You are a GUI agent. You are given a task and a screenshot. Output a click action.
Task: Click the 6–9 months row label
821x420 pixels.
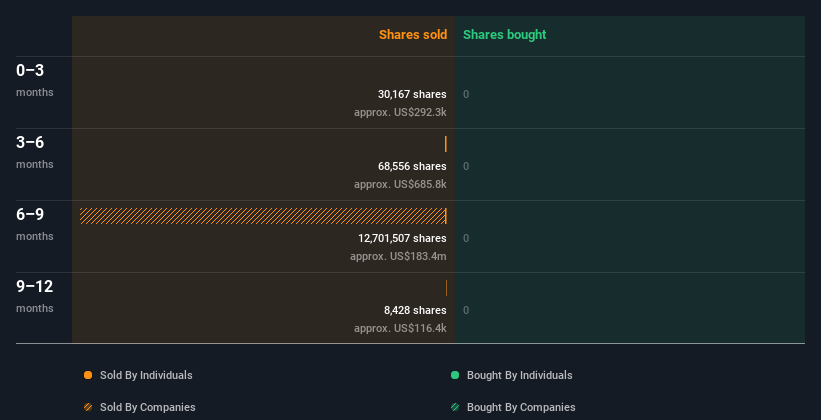[35, 224]
